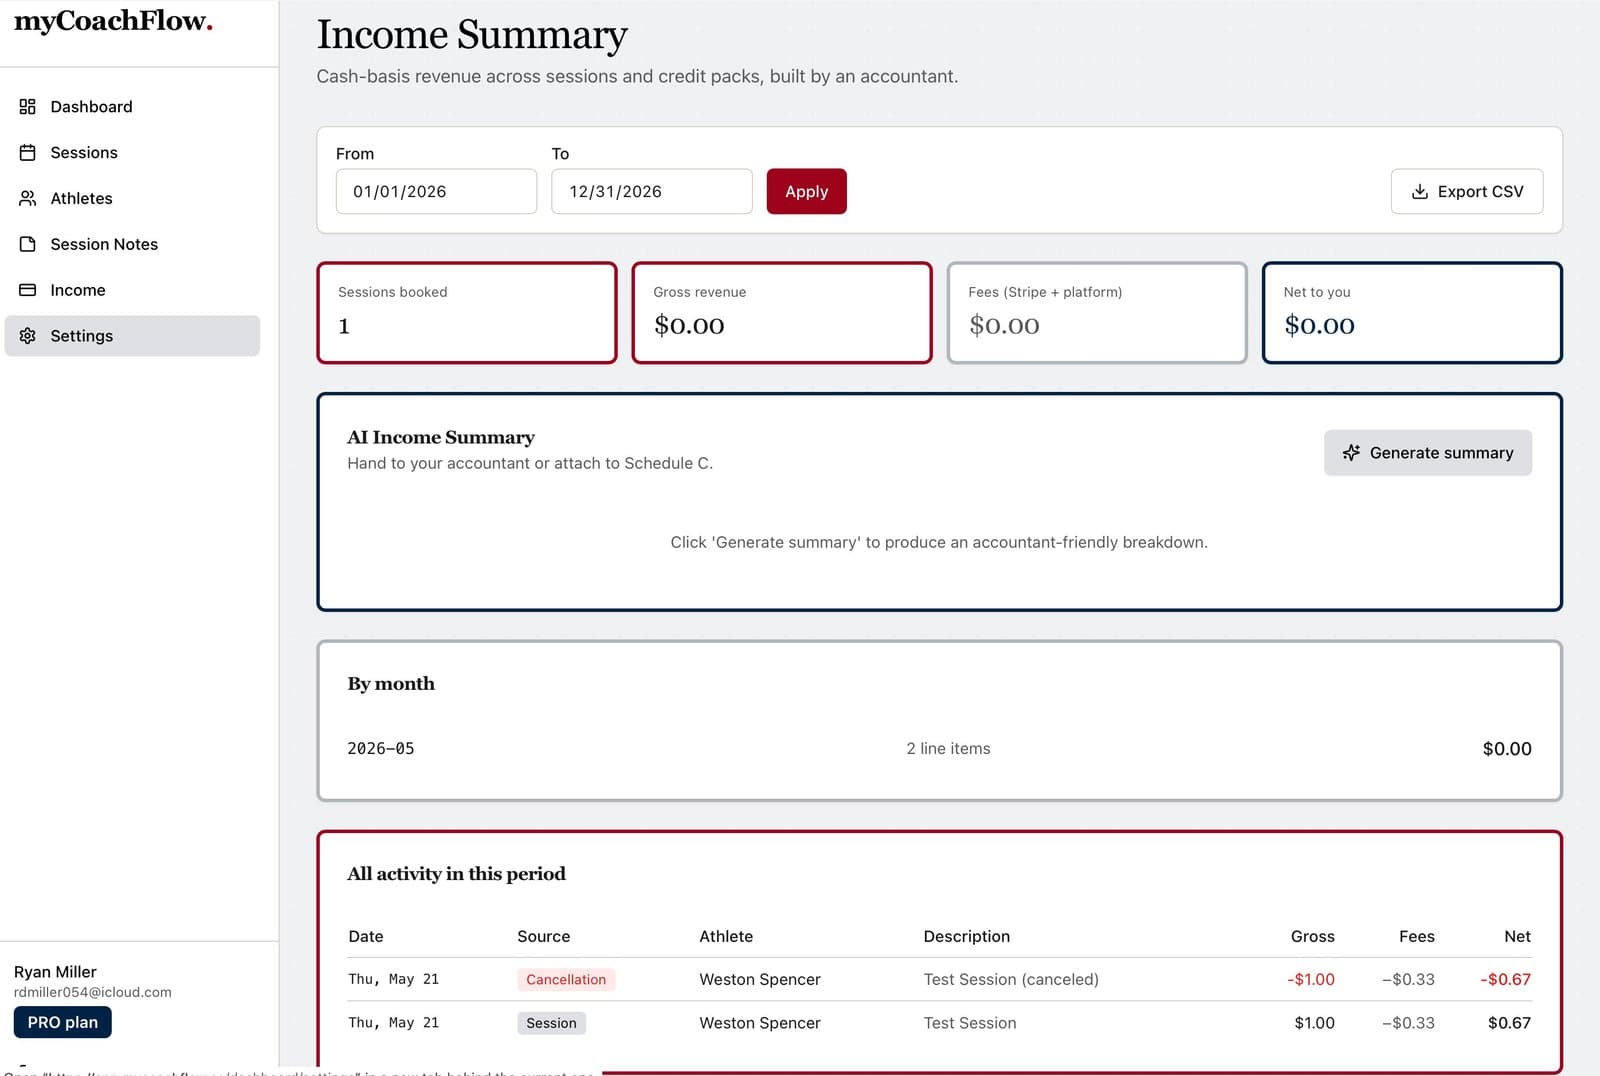Click the AI Income Summary heading
This screenshot has height=1076, width=1600.
click(x=441, y=438)
